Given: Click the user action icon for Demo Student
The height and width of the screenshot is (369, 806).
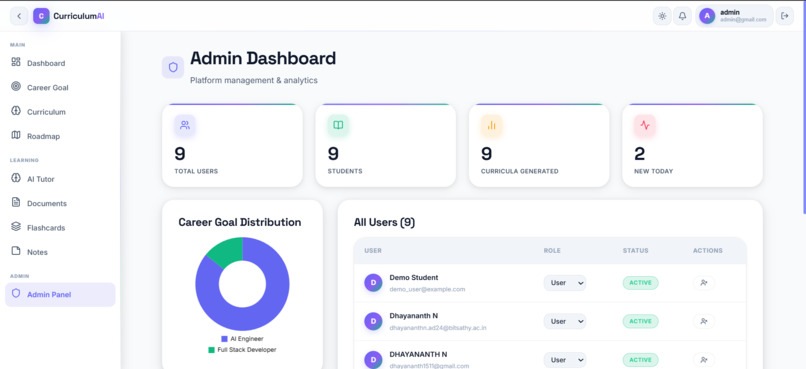Looking at the screenshot, I should point(704,283).
